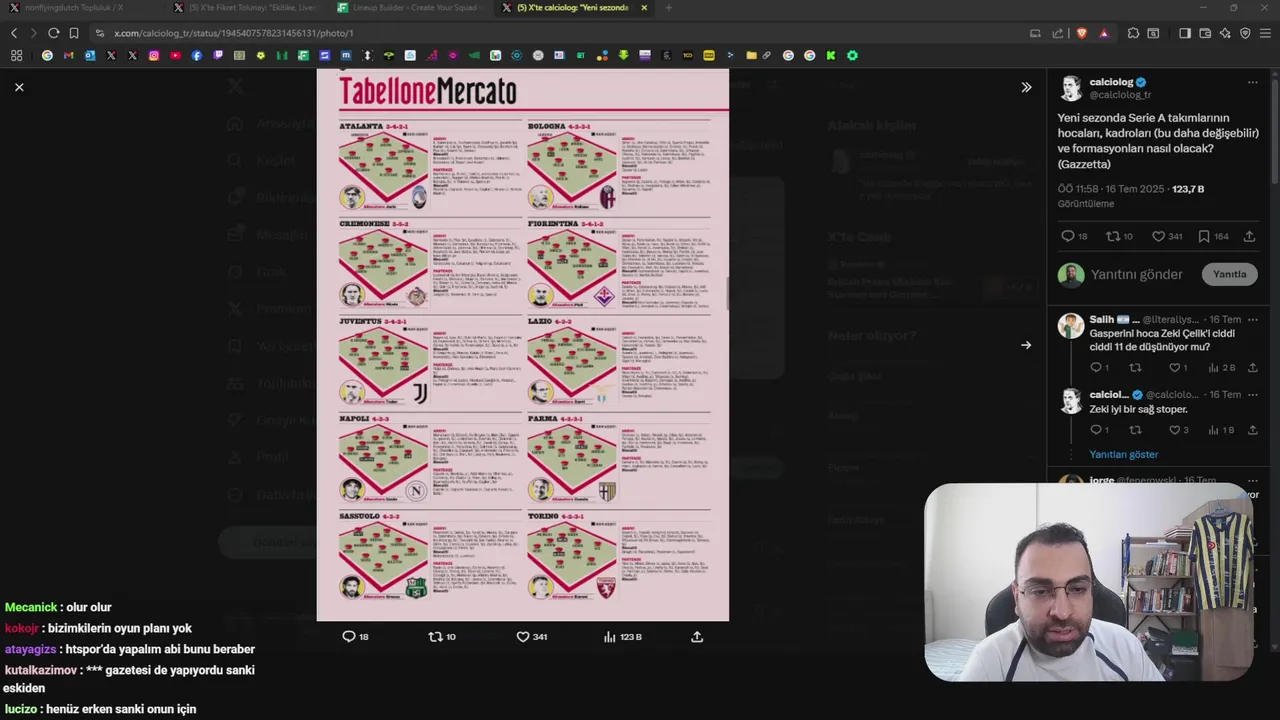Viewport: 1280px width, 720px height.
Task: View stats 2 B on Salih's comment
Action: coord(1223,368)
